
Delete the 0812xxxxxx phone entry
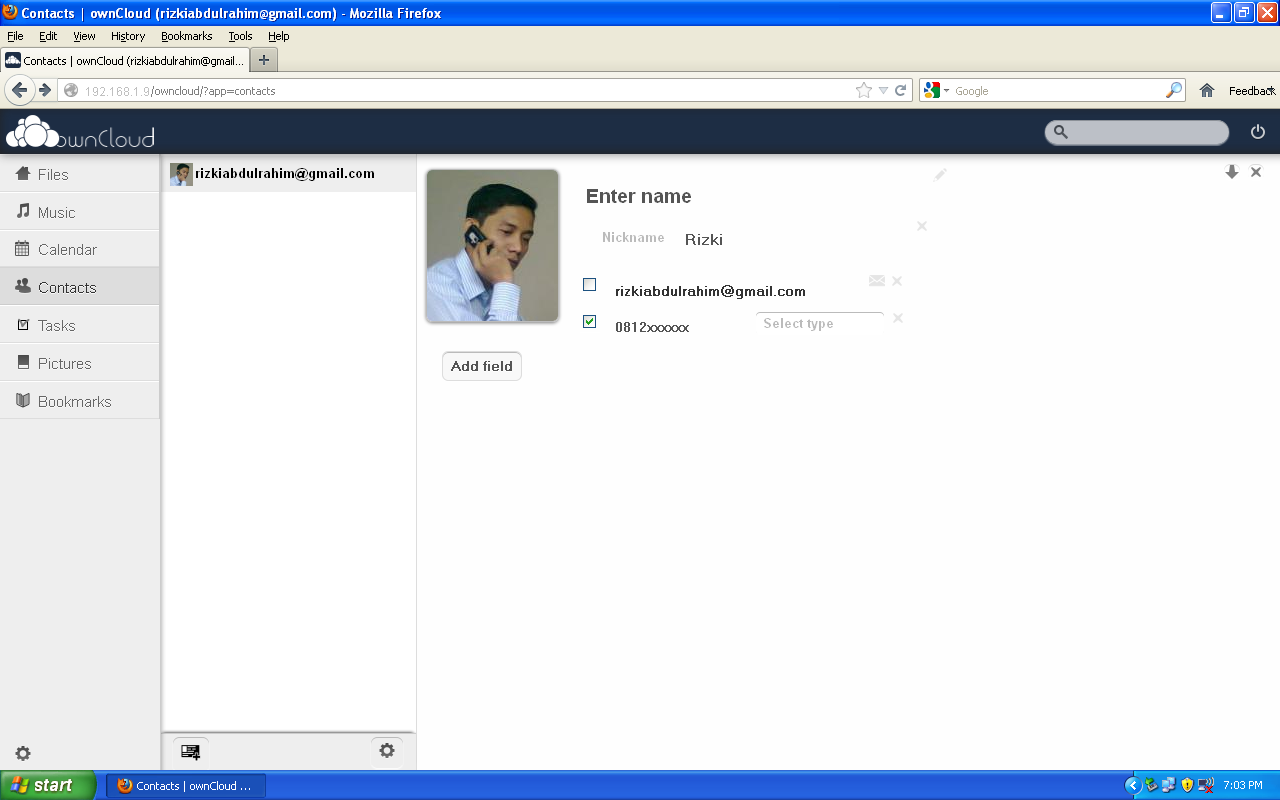(898, 318)
